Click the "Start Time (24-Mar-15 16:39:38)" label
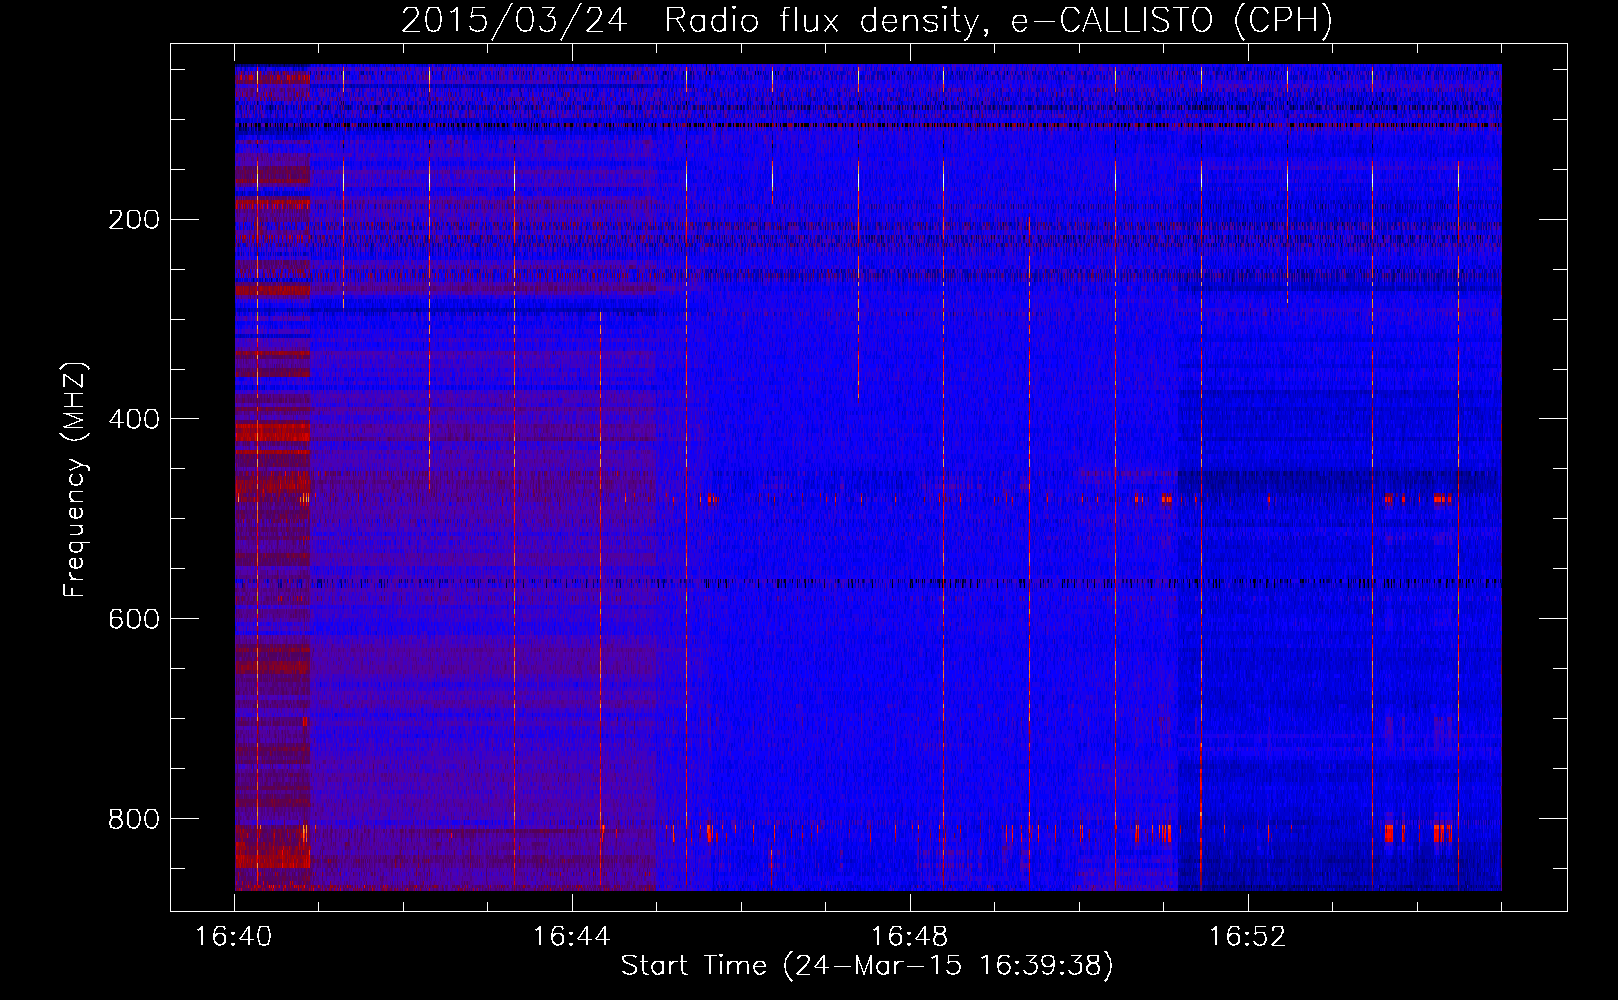Viewport: 1618px width, 1000px height. [x=867, y=966]
